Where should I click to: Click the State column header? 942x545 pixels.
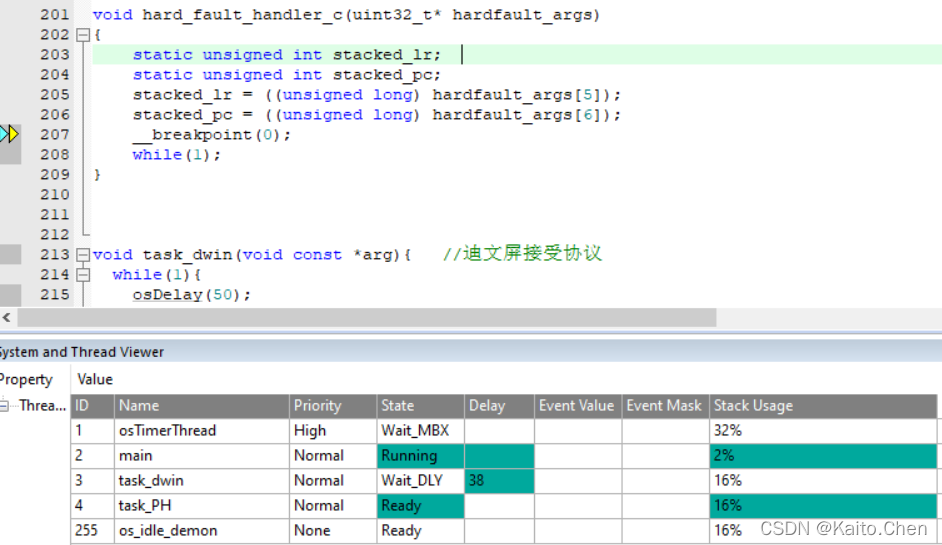coord(421,406)
